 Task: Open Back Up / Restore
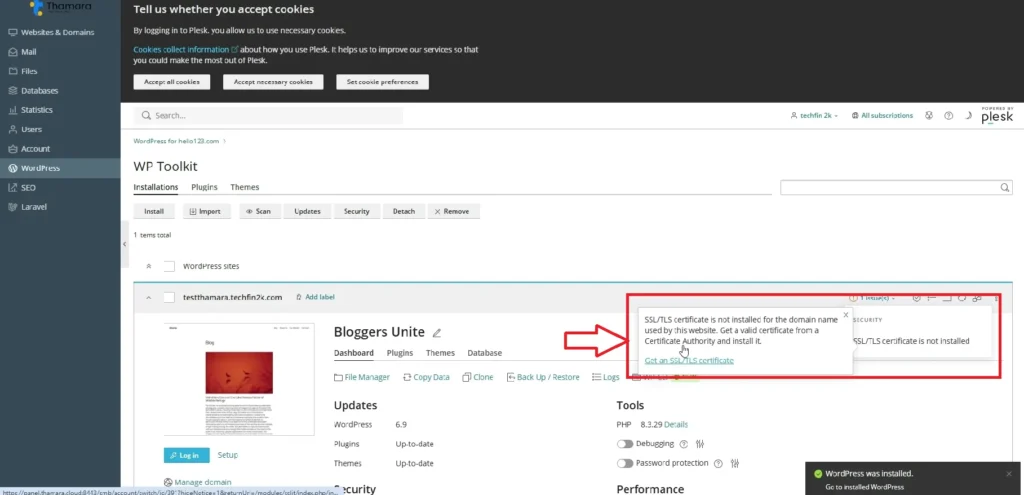543,377
